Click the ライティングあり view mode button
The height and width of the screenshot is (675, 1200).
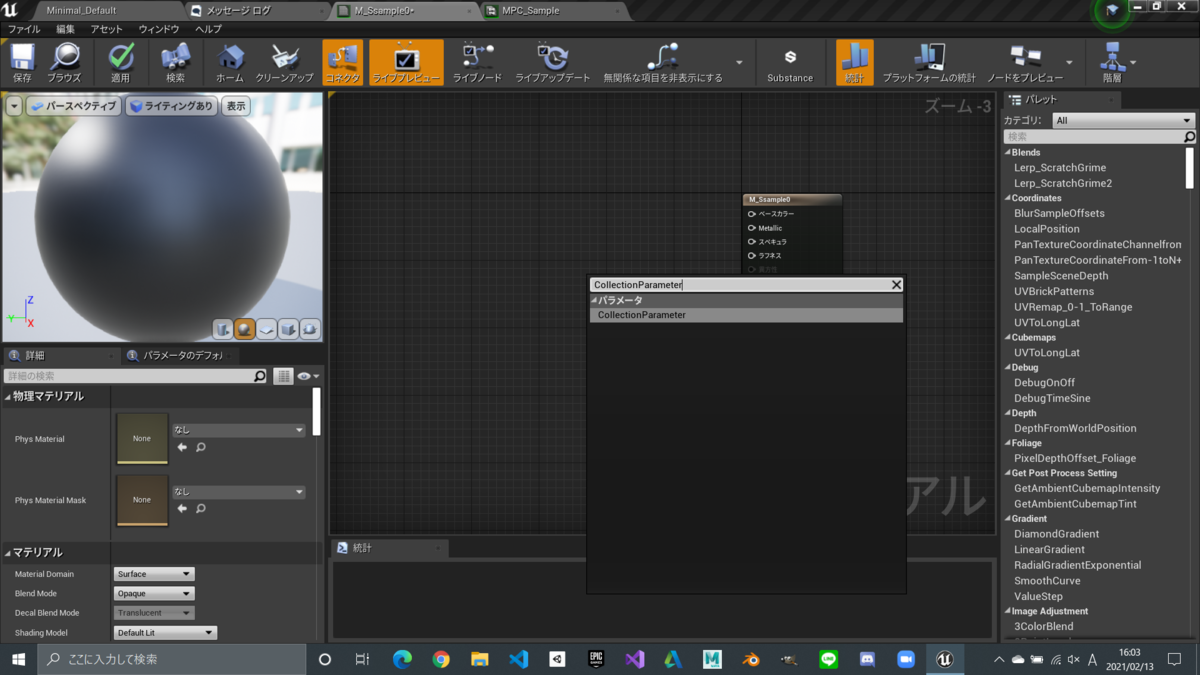point(171,106)
